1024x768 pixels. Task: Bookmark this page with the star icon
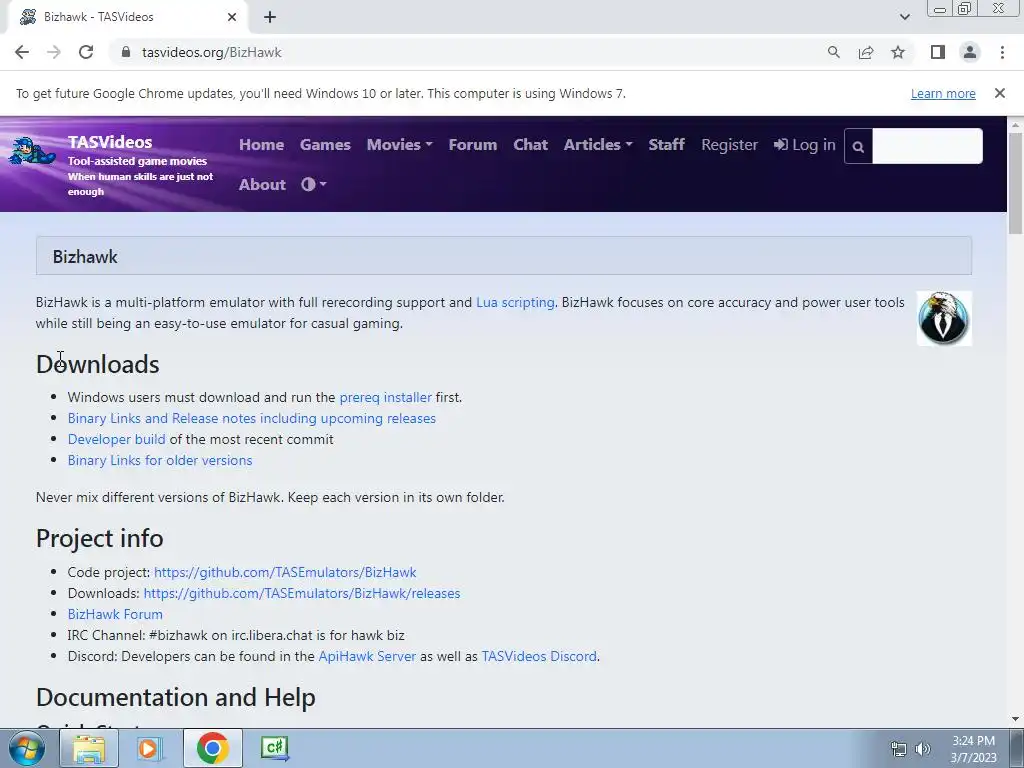tap(898, 52)
